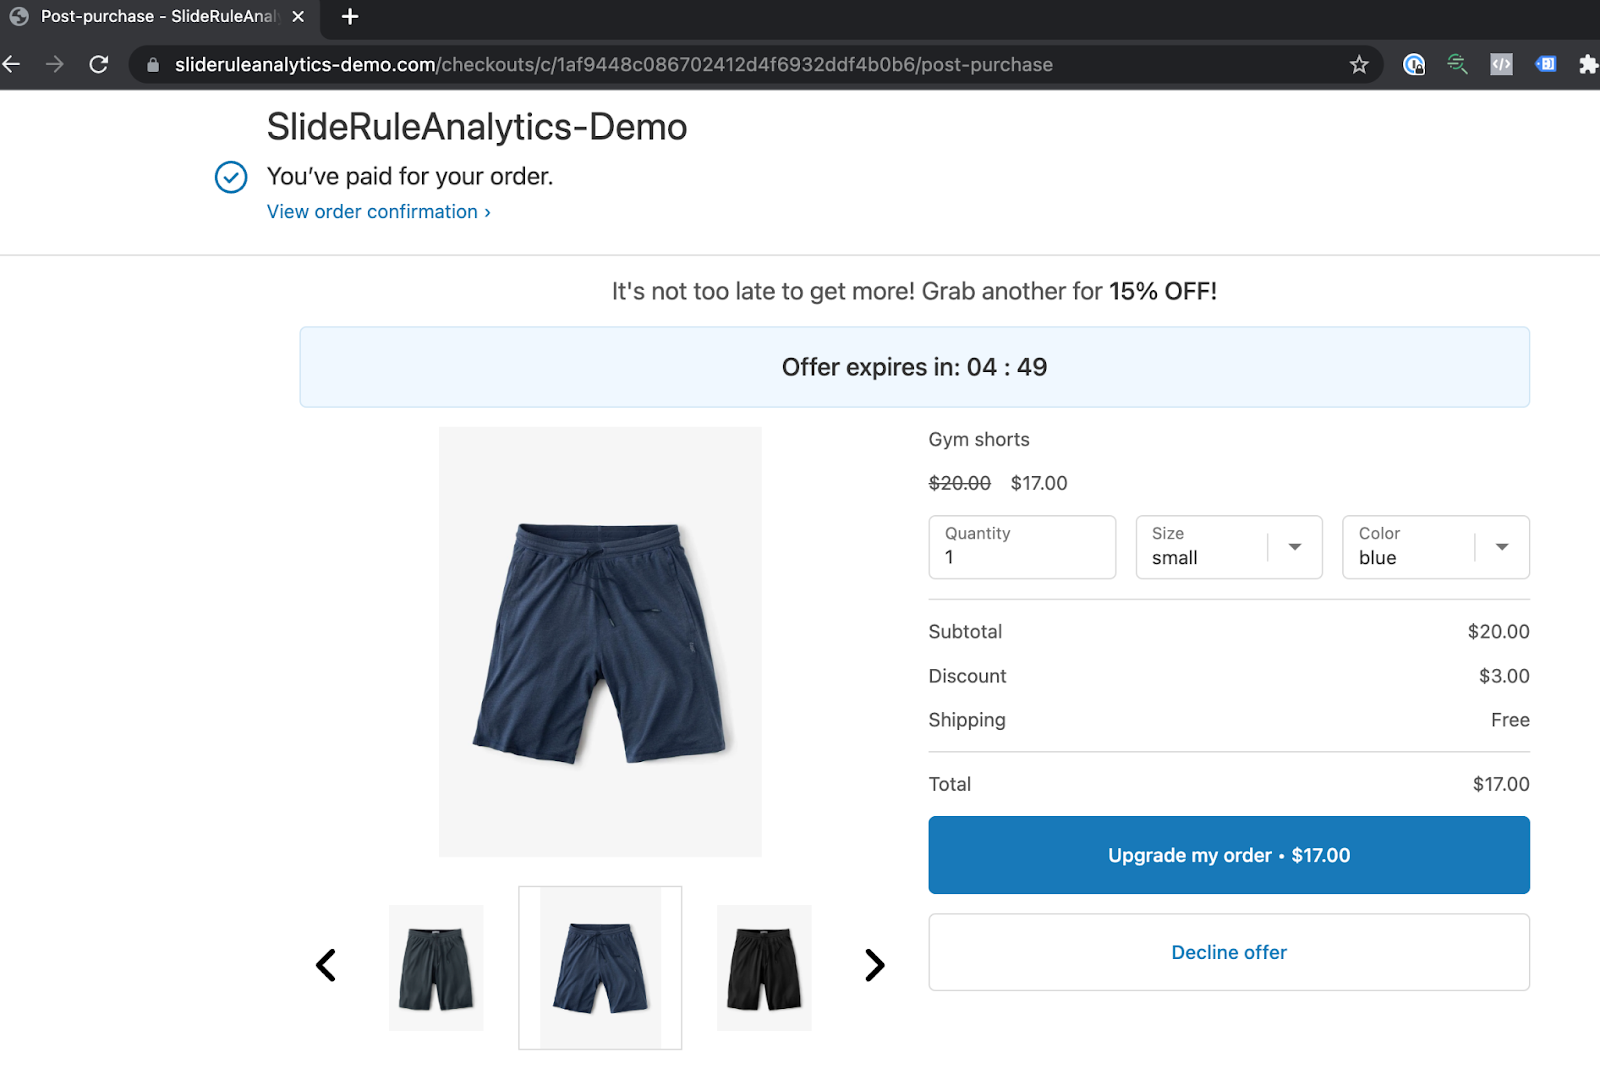Show previous product image with left arrow
This screenshot has width=1600, height=1088.
326,966
